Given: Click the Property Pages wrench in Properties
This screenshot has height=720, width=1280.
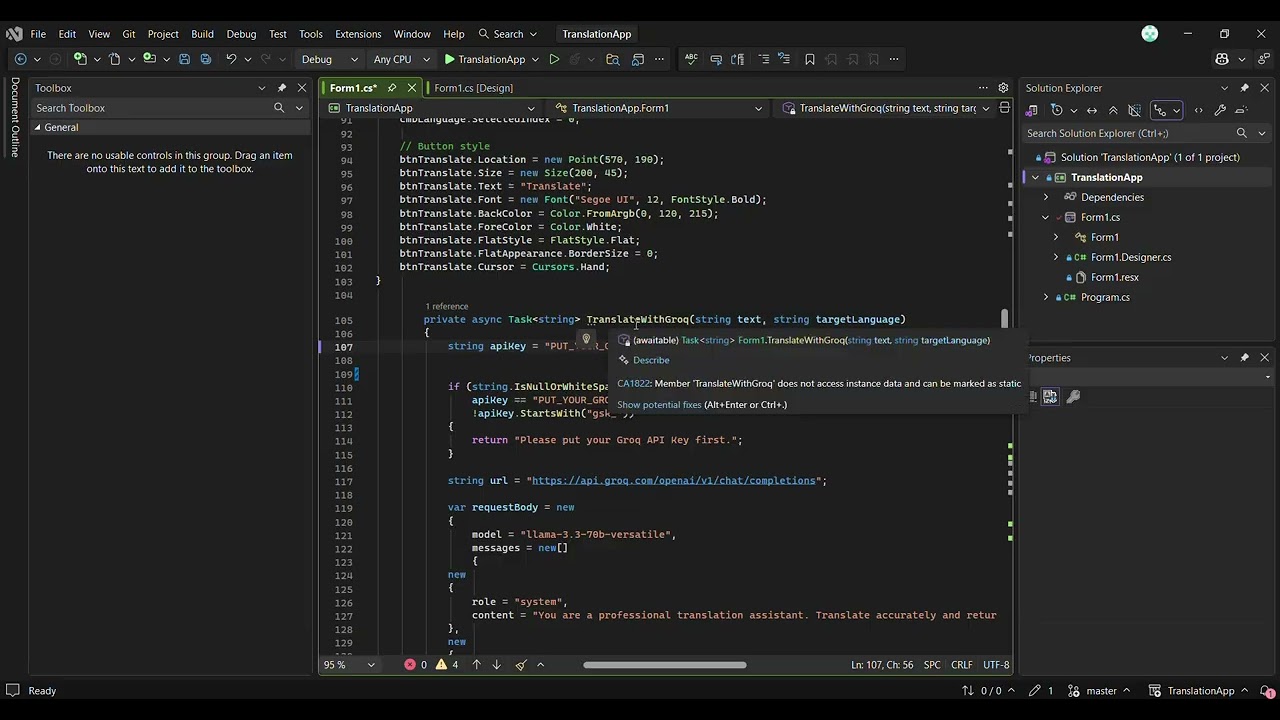Looking at the screenshot, I should (1073, 396).
